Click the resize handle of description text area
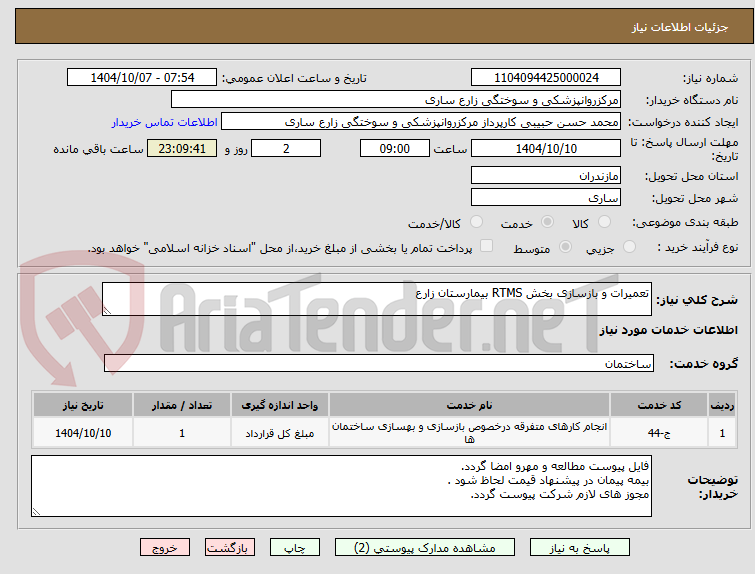 pyautogui.click(x=107, y=311)
